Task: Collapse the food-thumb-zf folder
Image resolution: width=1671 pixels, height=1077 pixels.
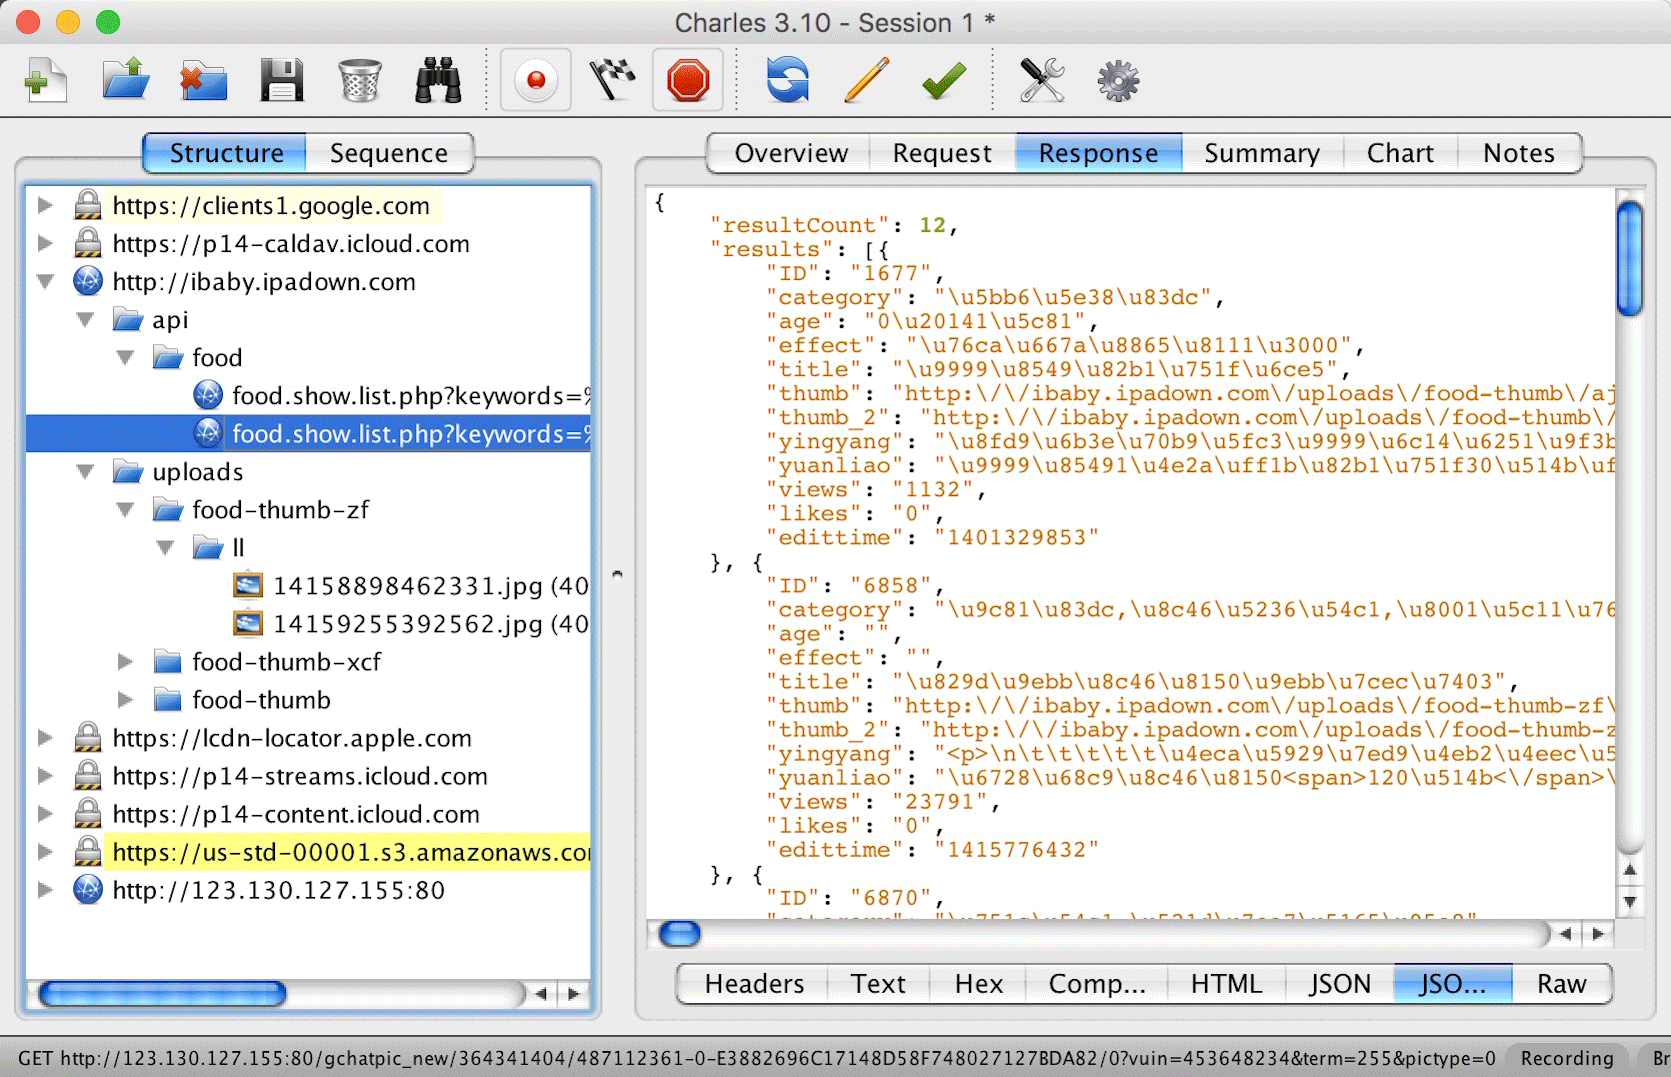Action: [125, 510]
